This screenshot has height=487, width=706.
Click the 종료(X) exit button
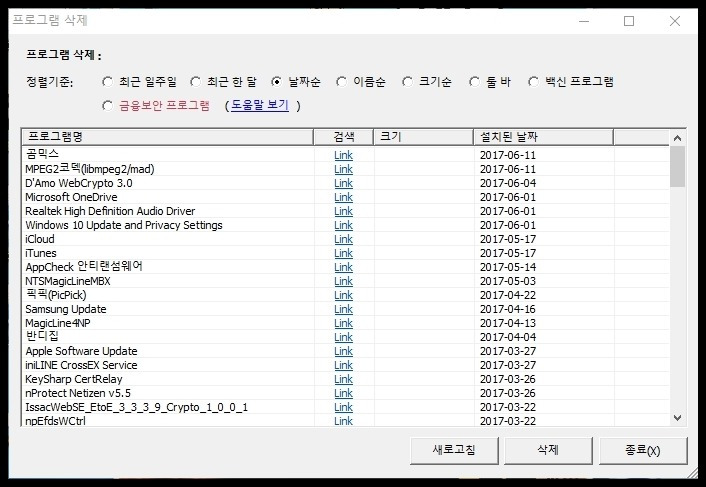pyautogui.click(x=643, y=450)
